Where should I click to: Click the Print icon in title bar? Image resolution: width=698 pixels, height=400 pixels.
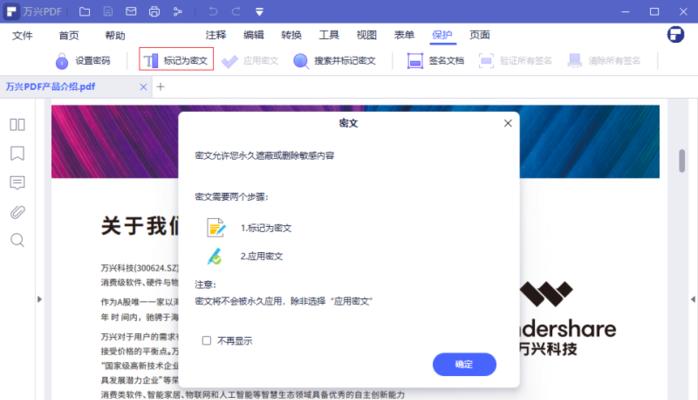point(154,12)
